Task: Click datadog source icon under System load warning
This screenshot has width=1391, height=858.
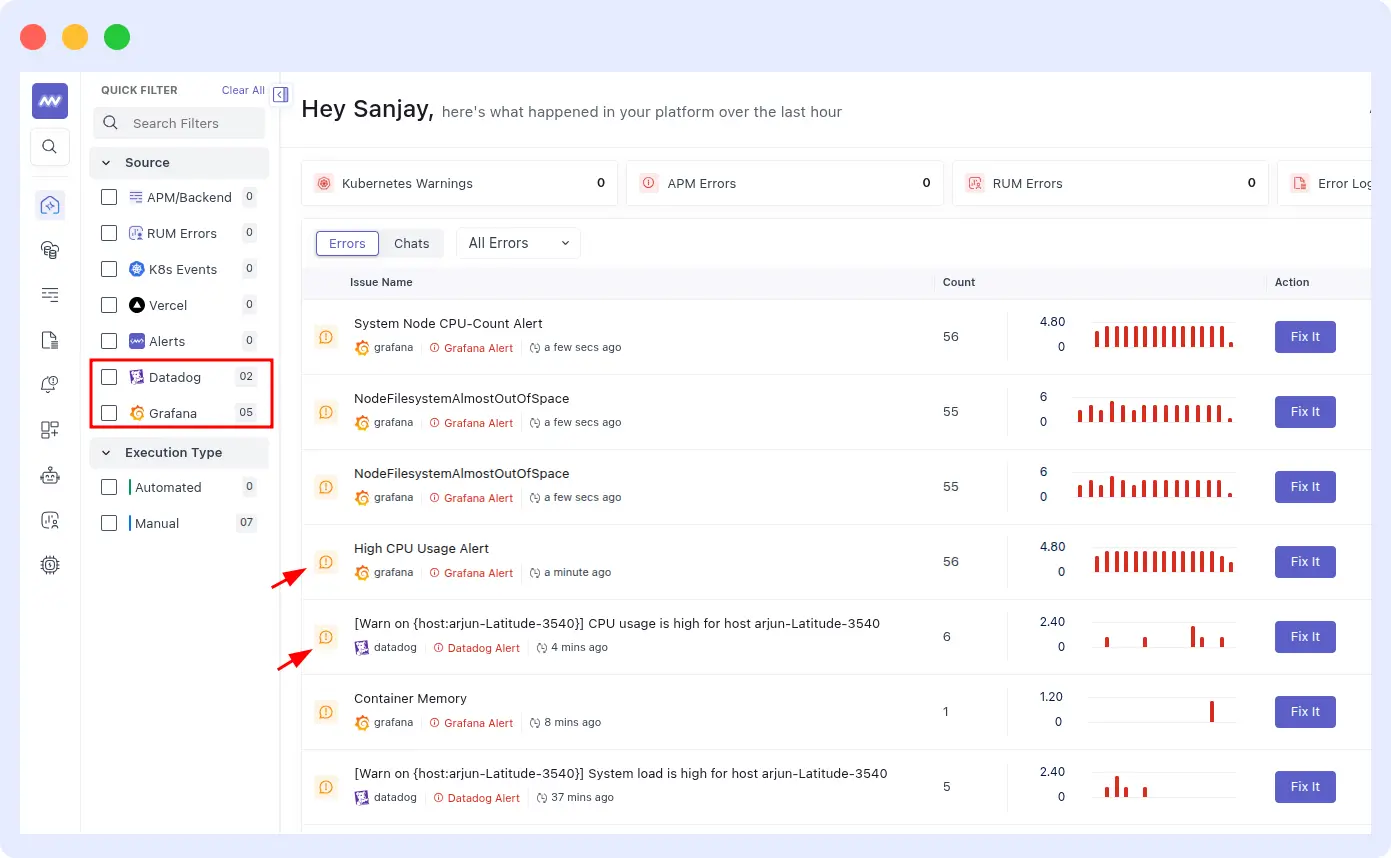Action: 362,797
